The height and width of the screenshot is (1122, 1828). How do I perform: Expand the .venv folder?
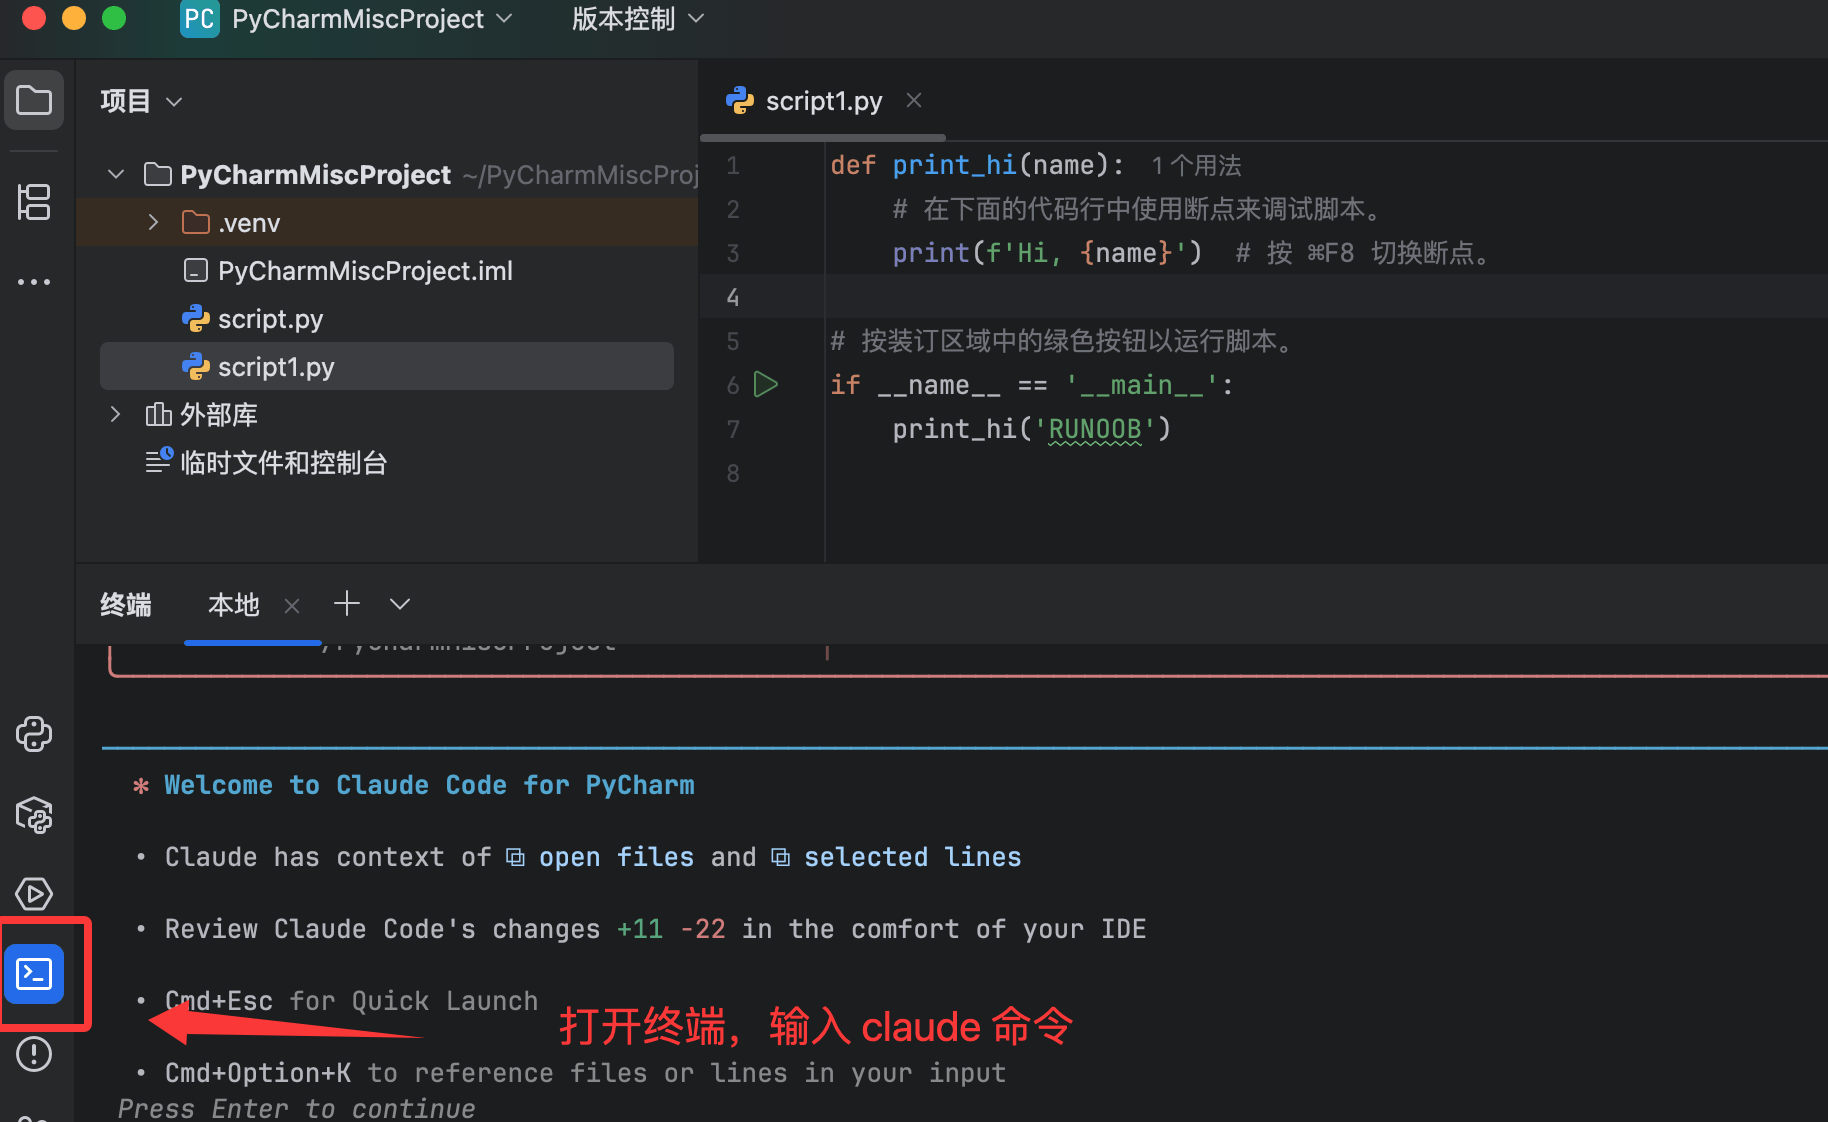pyautogui.click(x=153, y=222)
